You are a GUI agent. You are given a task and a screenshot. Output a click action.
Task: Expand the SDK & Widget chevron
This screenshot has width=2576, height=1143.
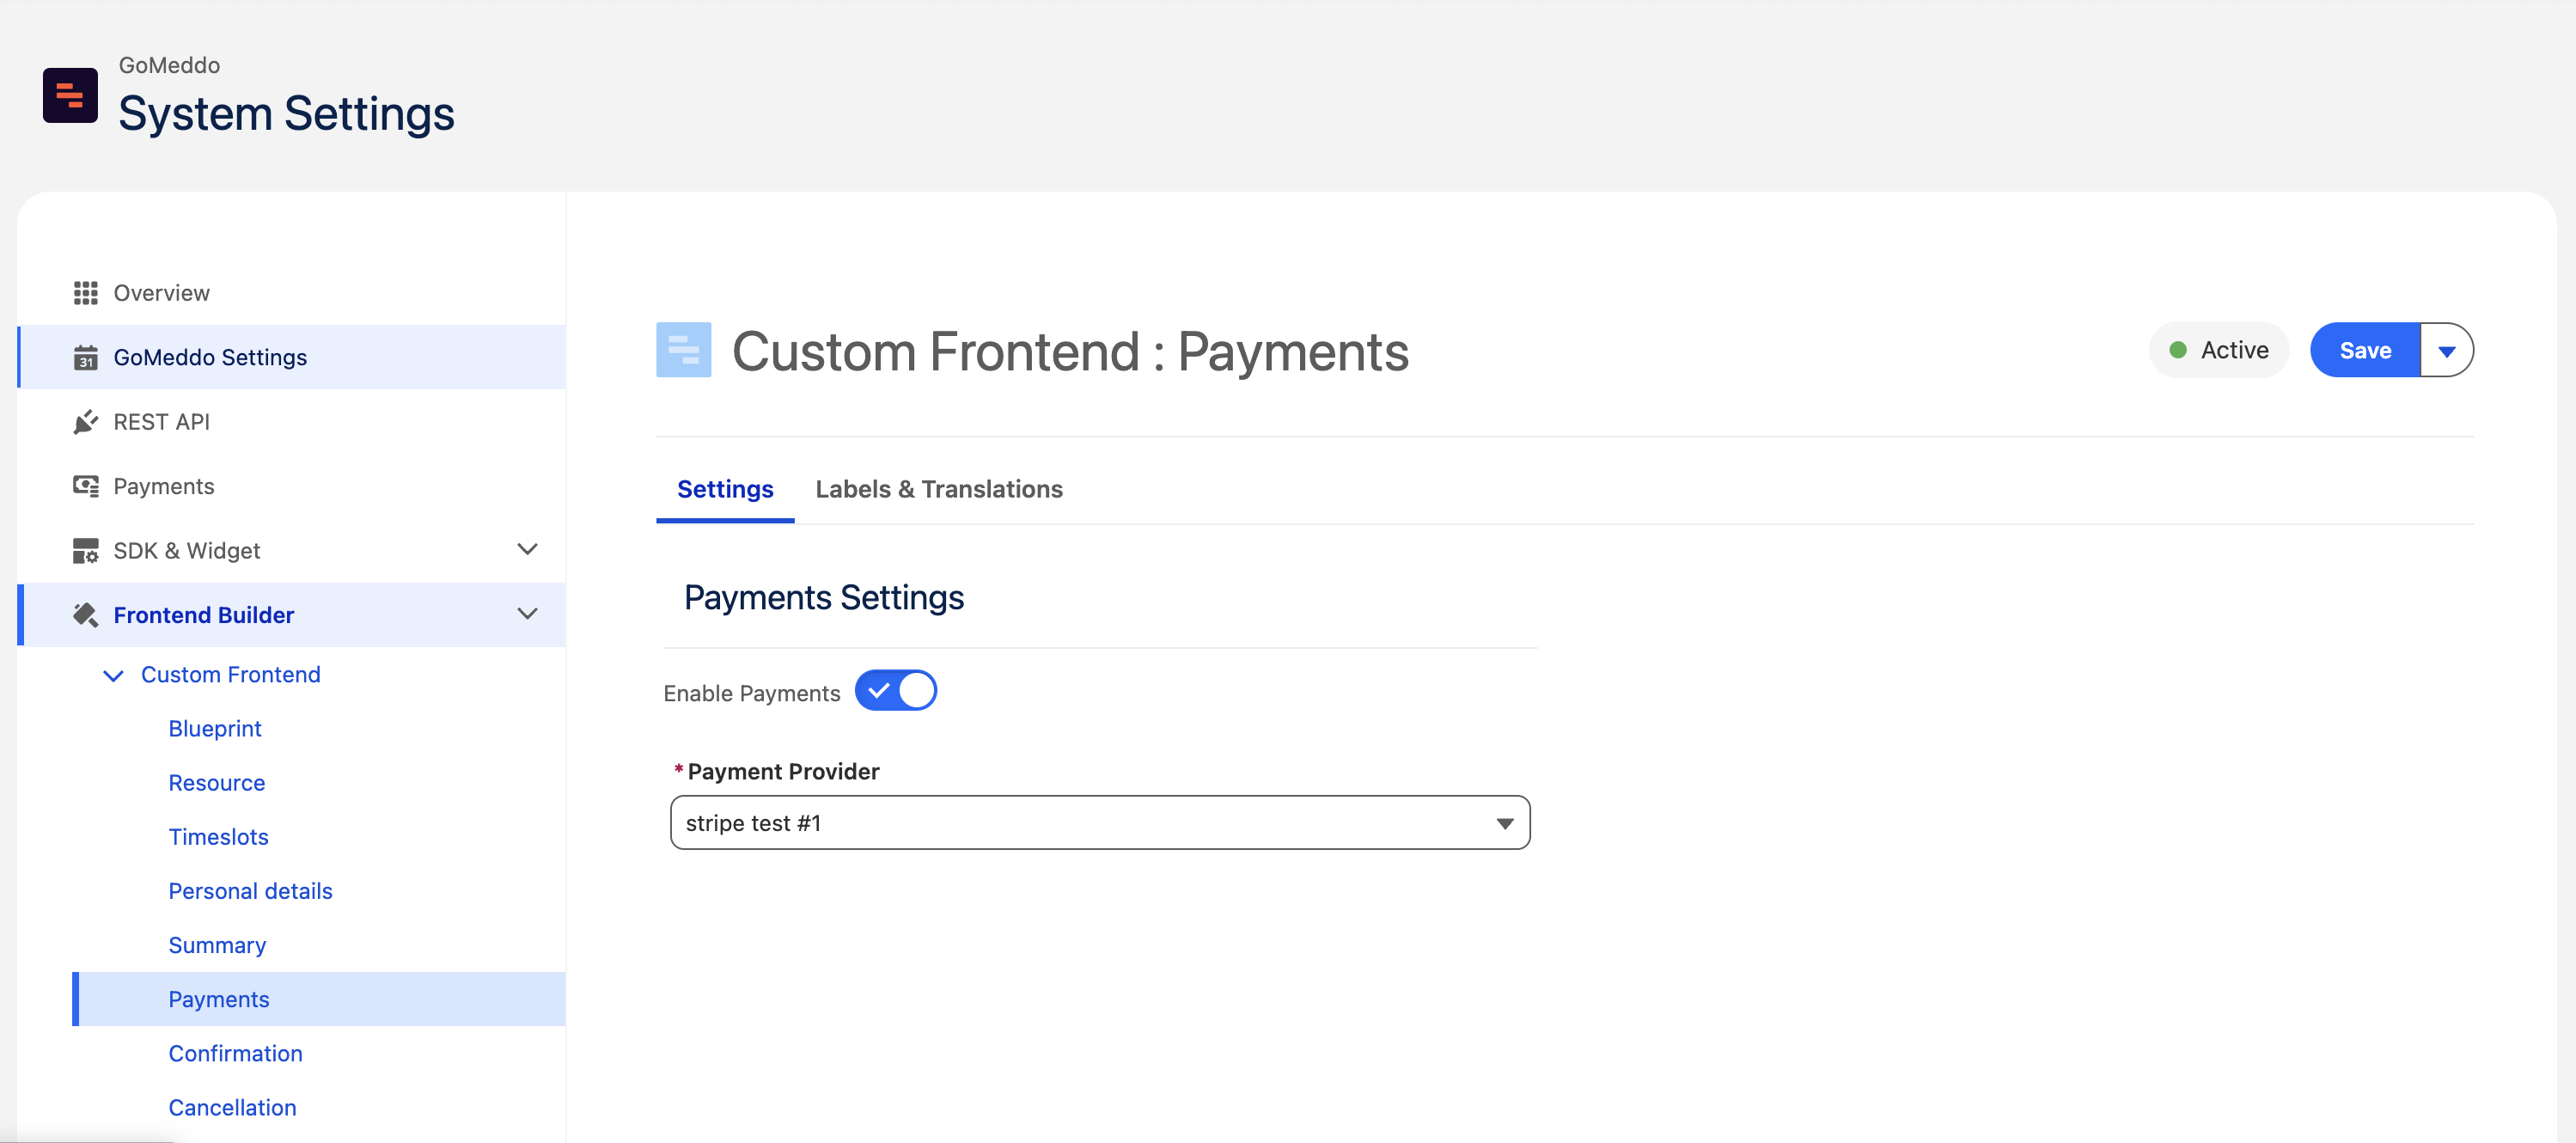click(527, 549)
